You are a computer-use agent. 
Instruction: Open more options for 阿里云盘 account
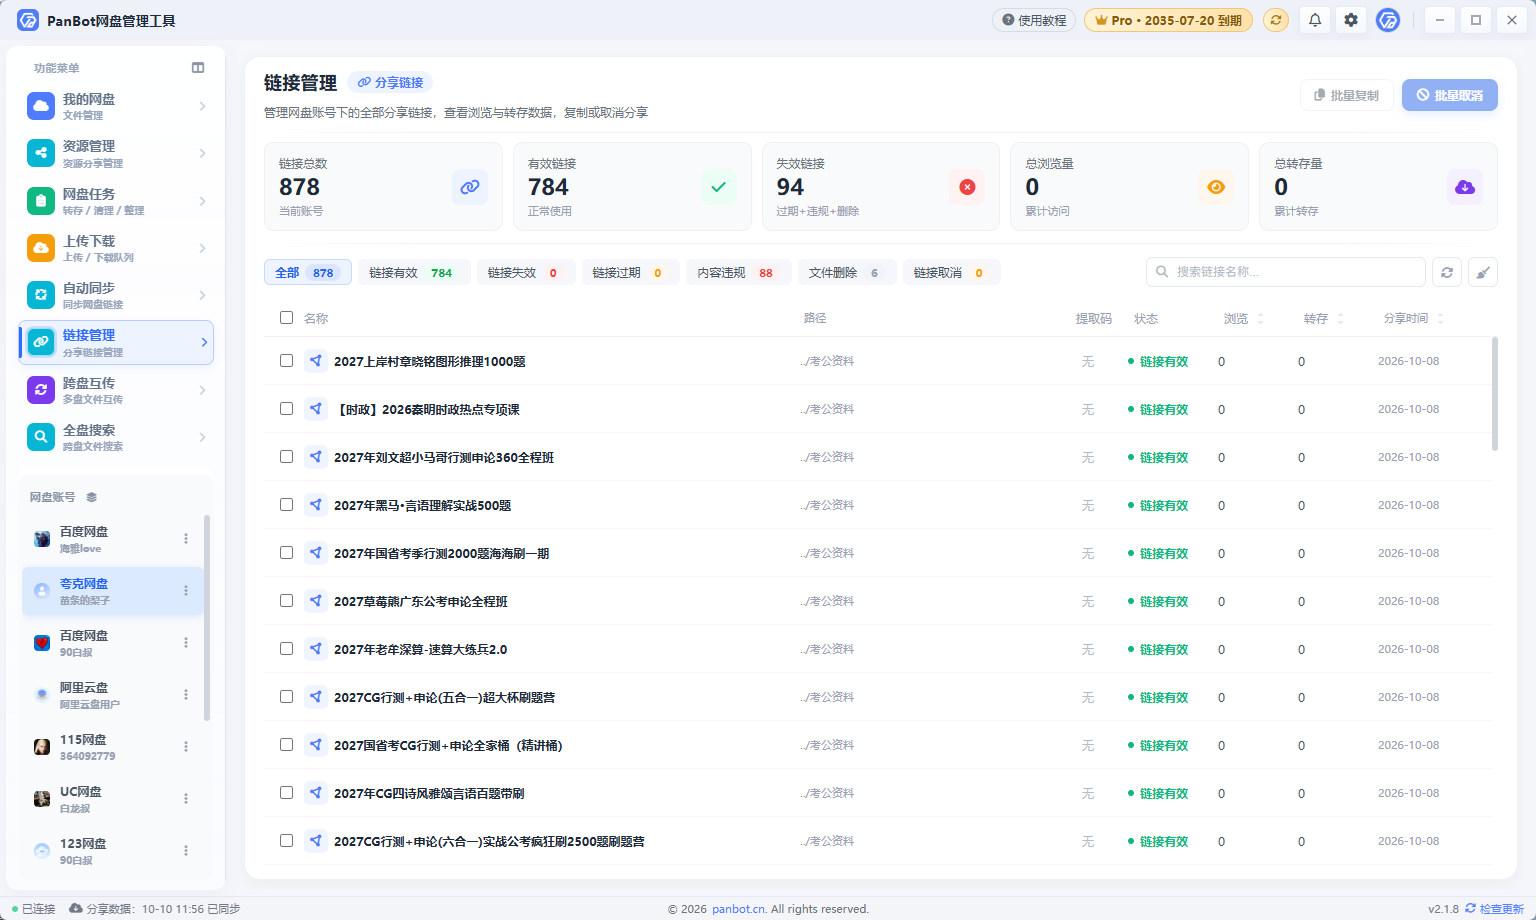coord(186,695)
